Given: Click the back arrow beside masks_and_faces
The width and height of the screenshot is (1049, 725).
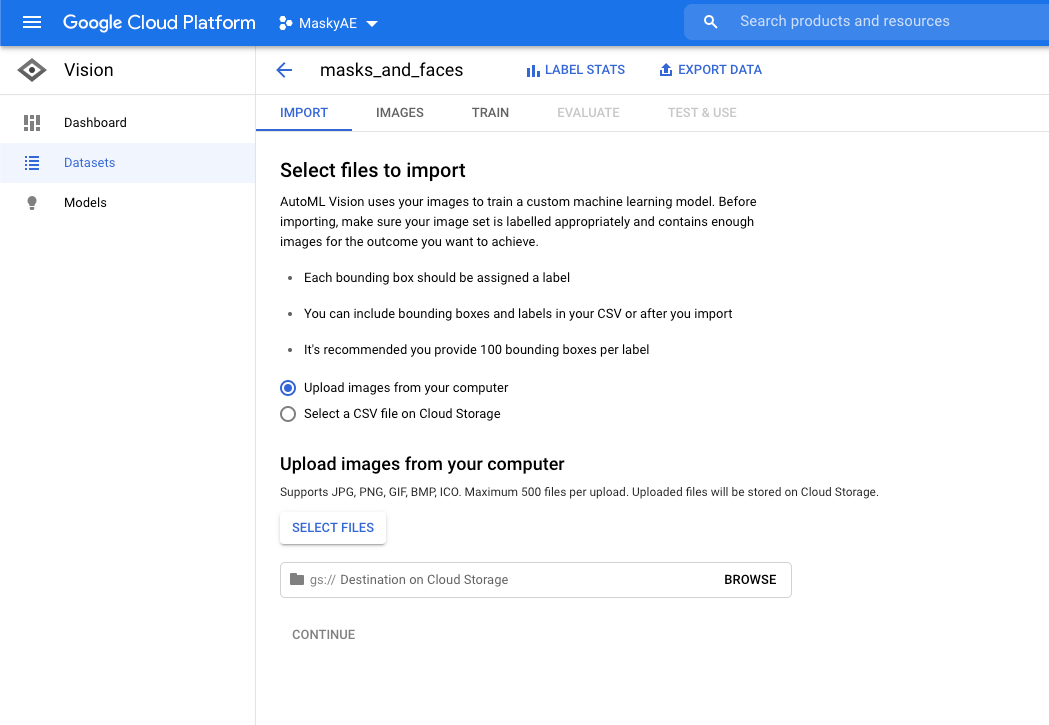Looking at the screenshot, I should point(284,70).
